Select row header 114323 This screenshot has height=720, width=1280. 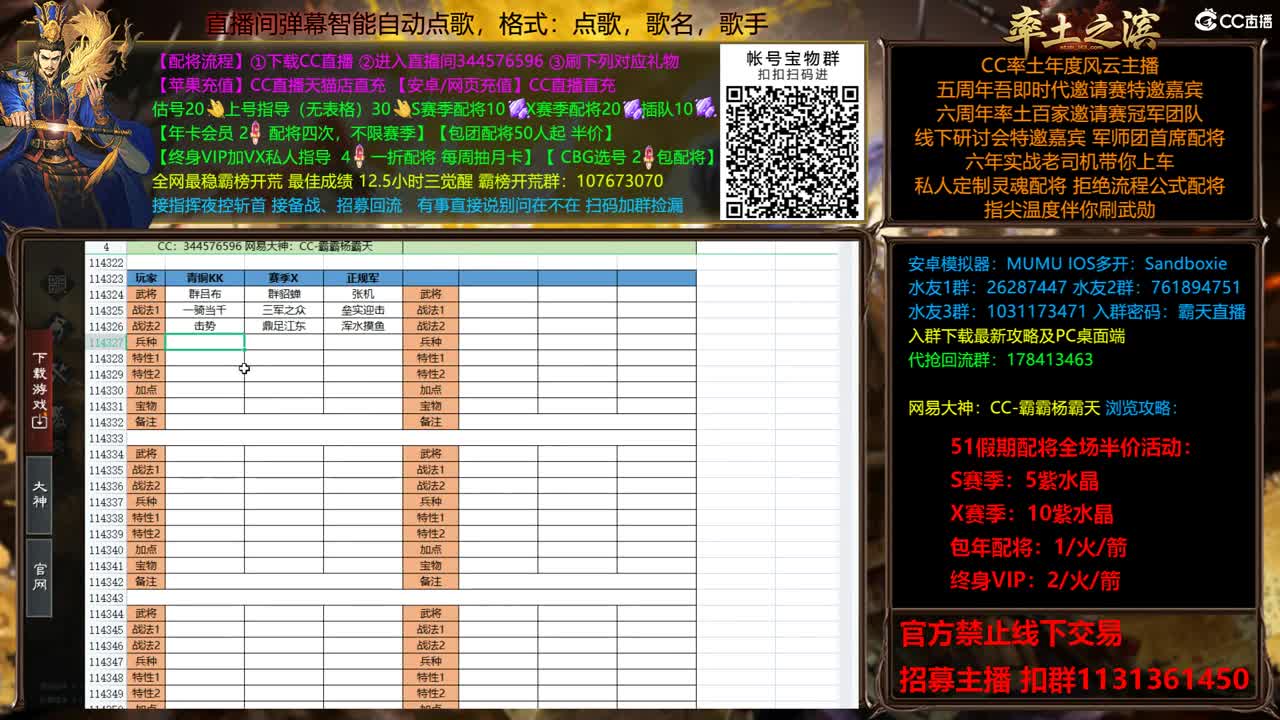tap(105, 278)
